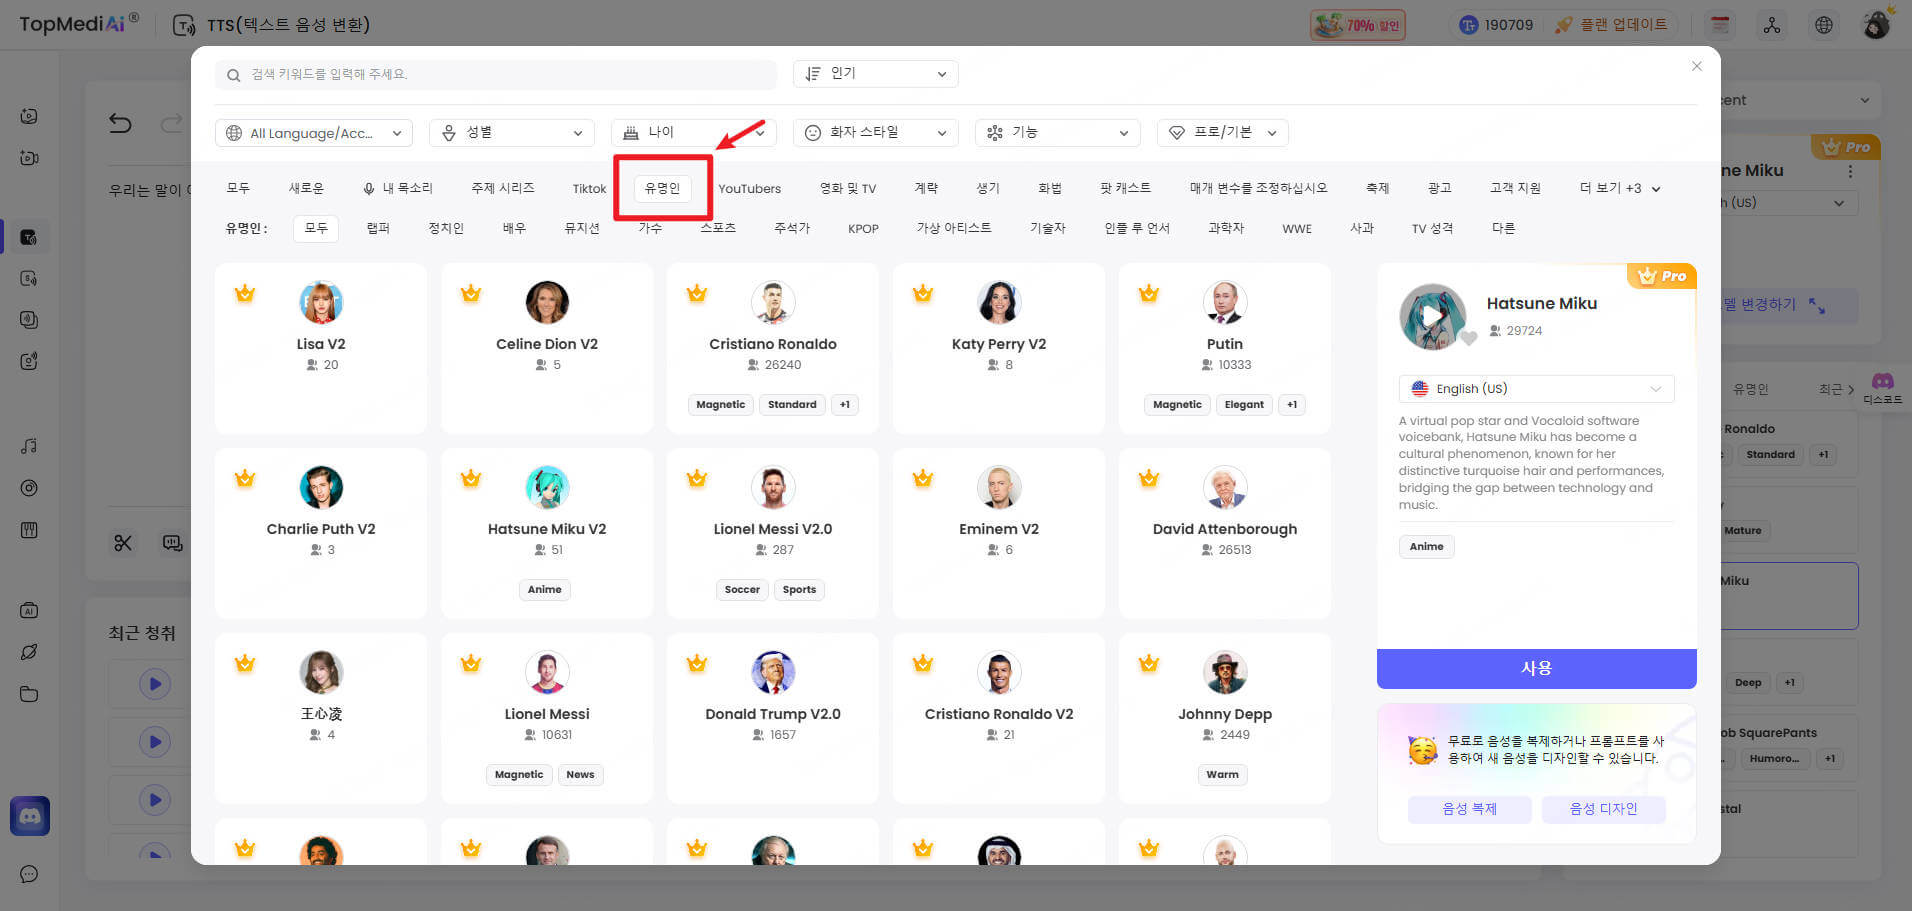1912x911 pixels.
Task: Click the News tag on Lionel Messi card
Action: pos(580,774)
